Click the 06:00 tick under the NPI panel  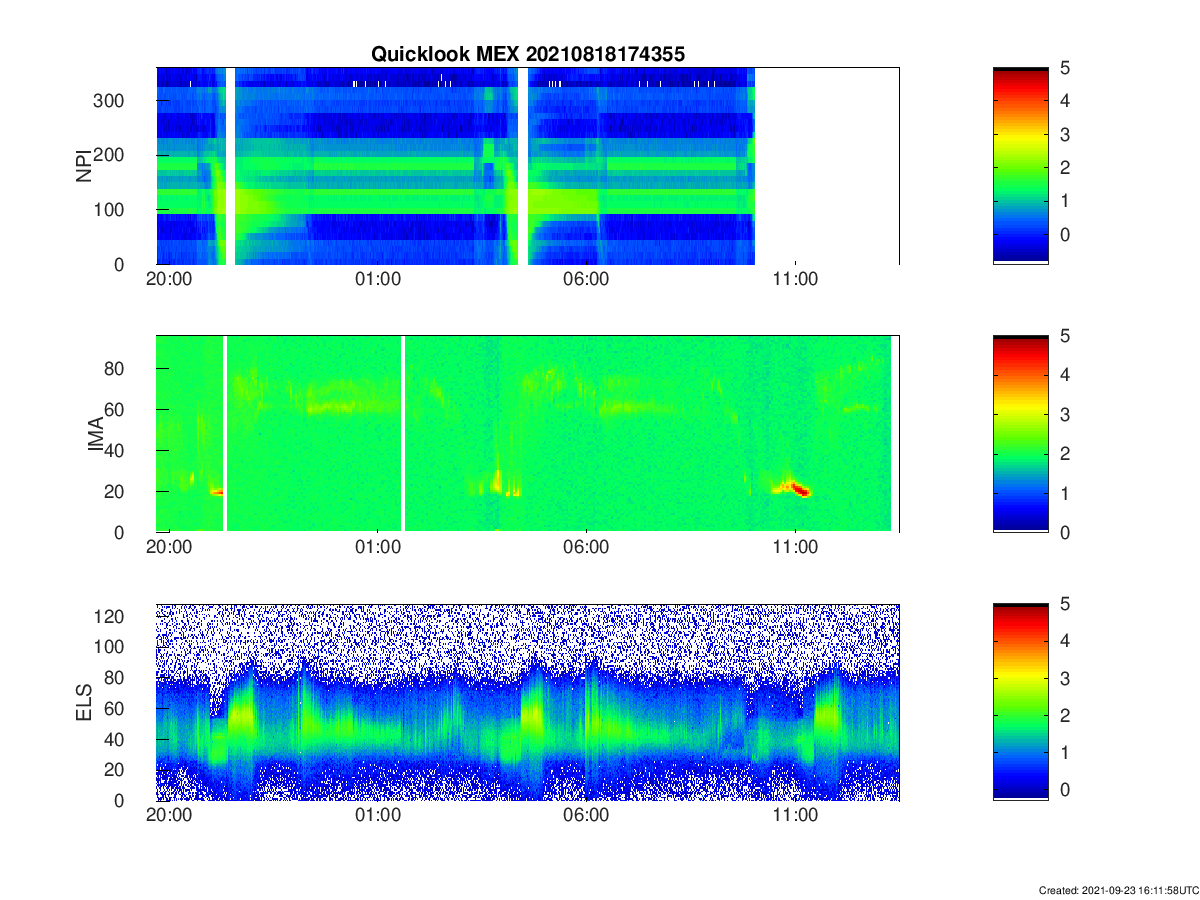click(x=586, y=279)
